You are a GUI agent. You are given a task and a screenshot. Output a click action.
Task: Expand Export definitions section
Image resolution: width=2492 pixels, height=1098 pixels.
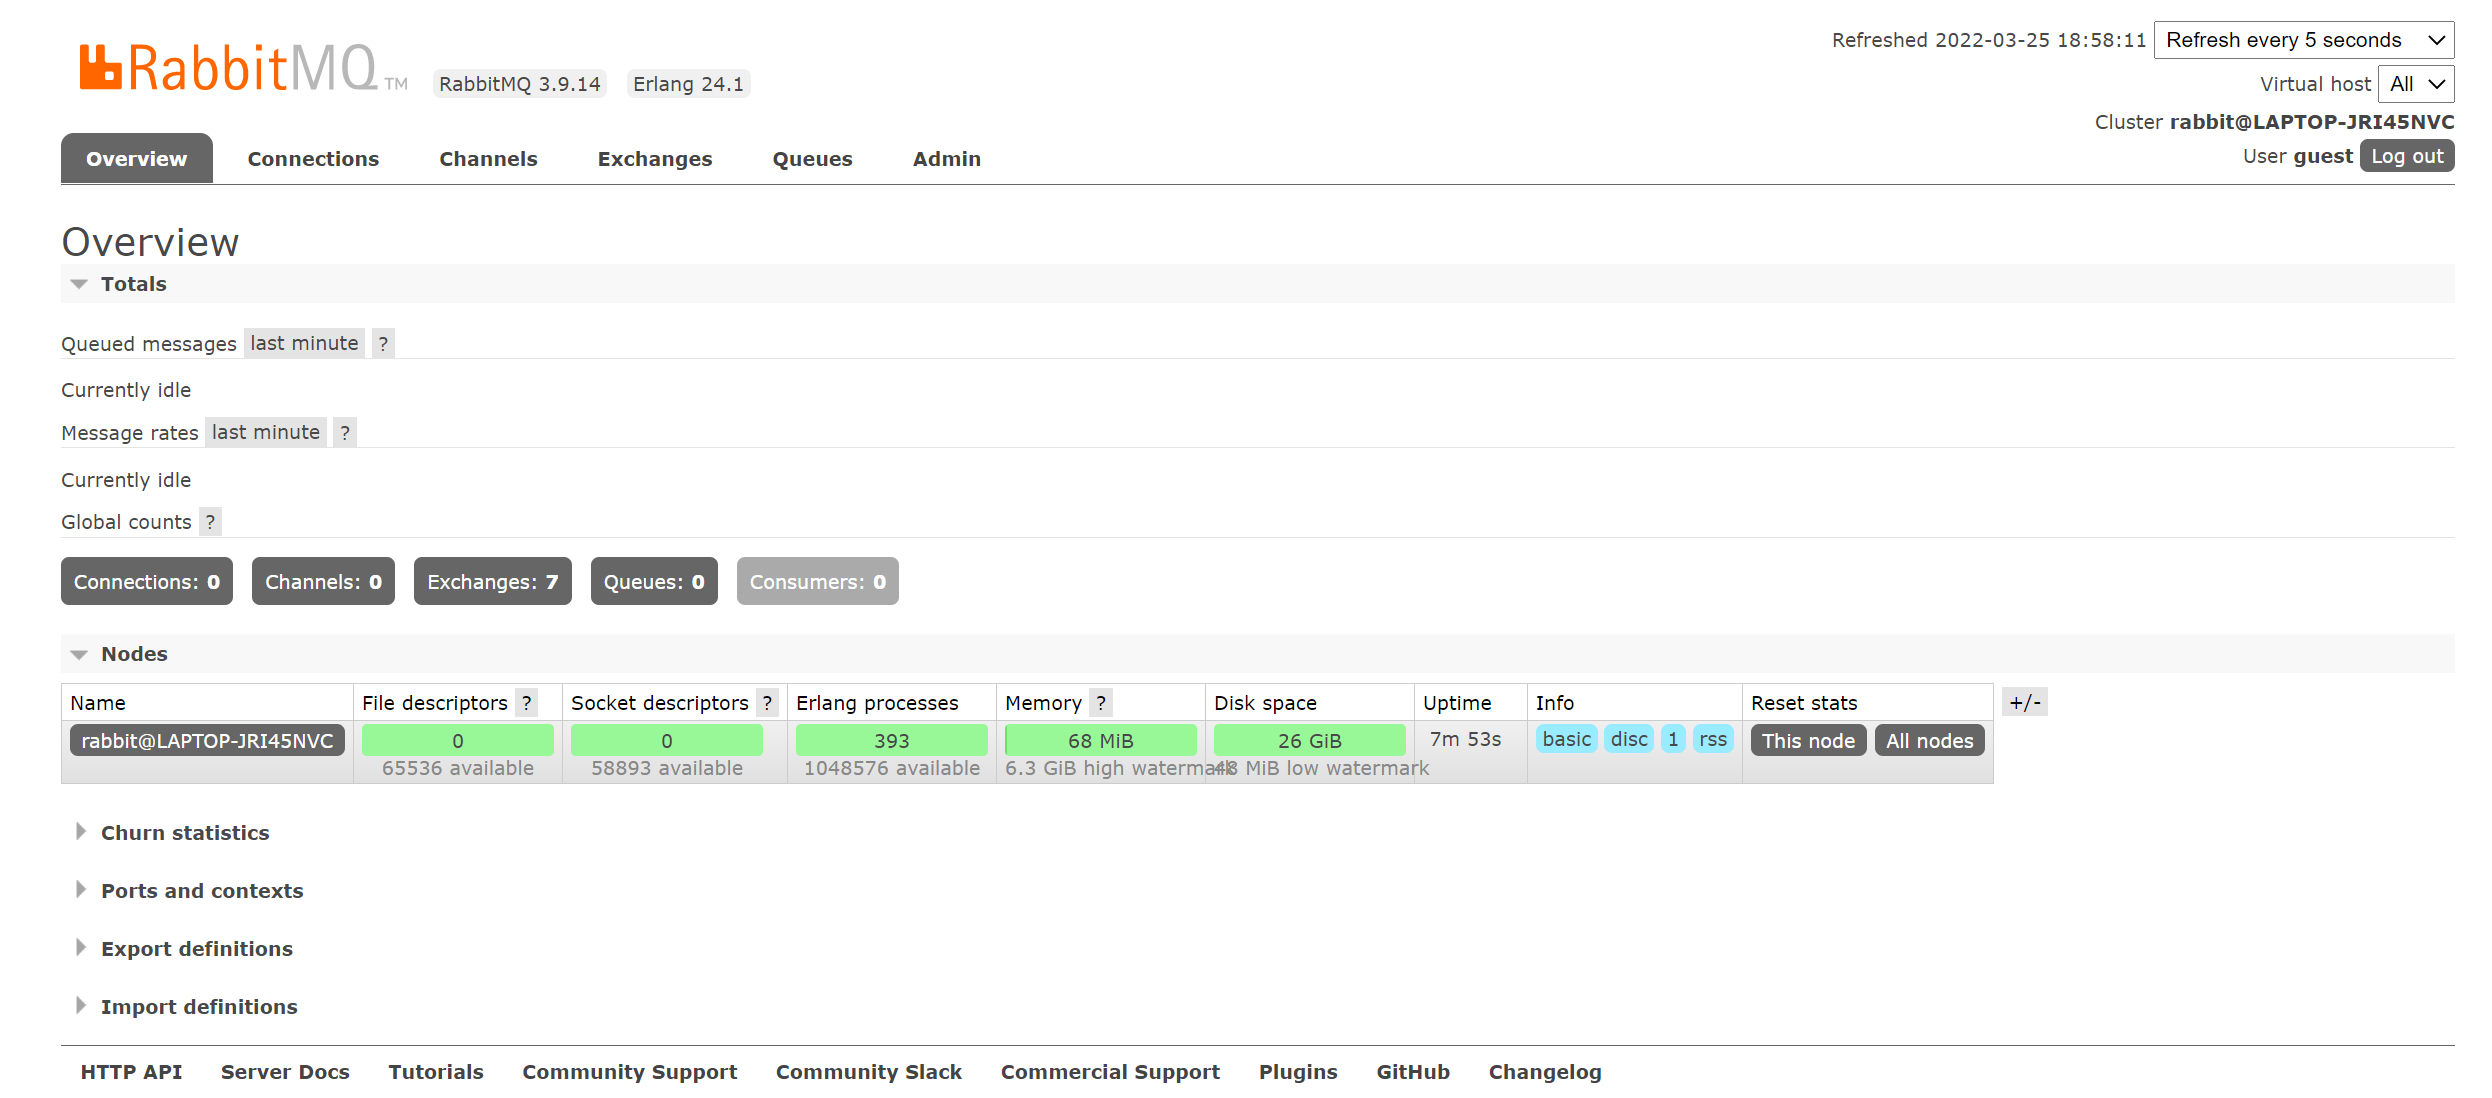[184, 949]
